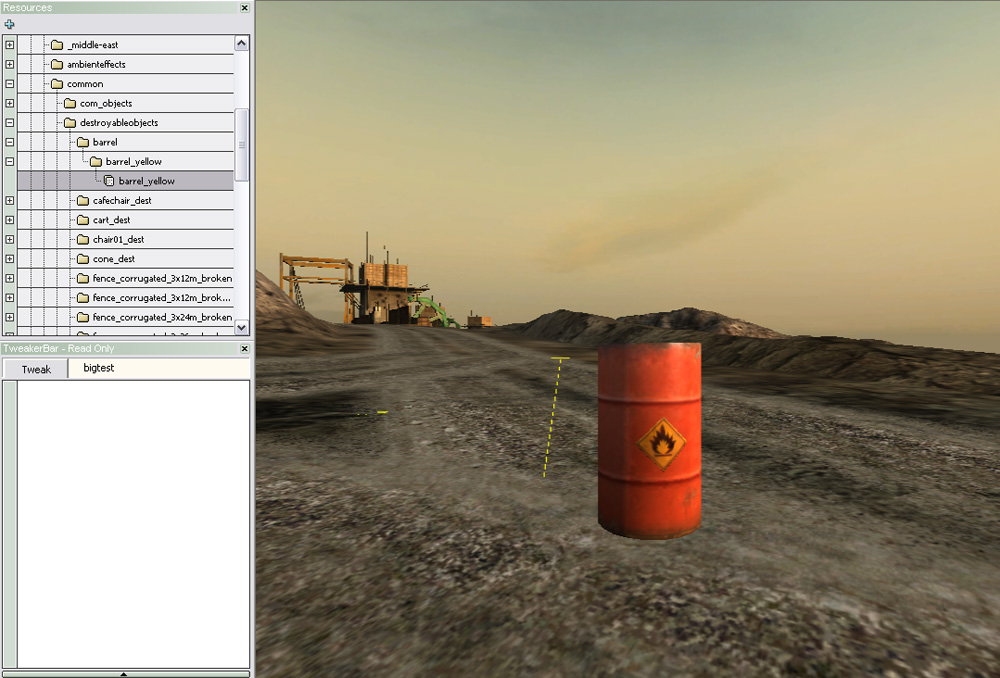
Task: Select the barrel_yellow object file icon
Action: (x=110, y=181)
